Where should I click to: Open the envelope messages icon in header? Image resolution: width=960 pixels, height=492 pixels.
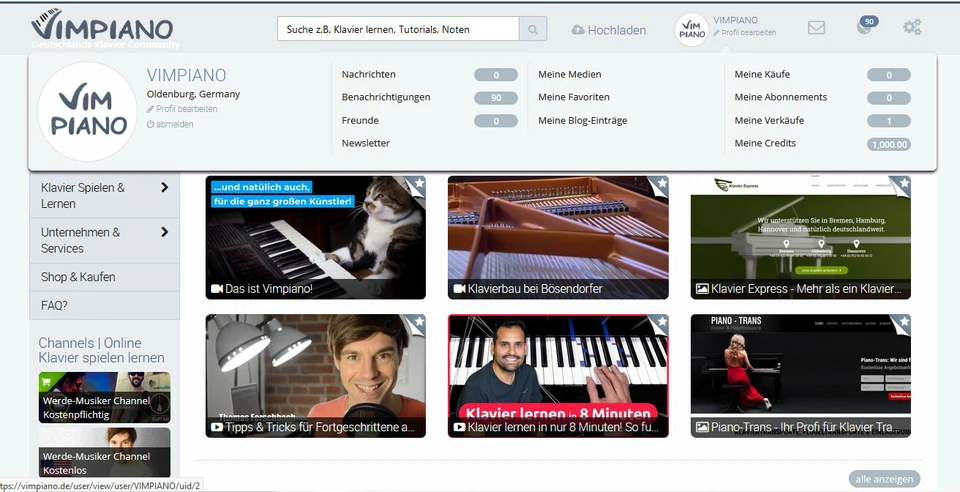pos(816,28)
